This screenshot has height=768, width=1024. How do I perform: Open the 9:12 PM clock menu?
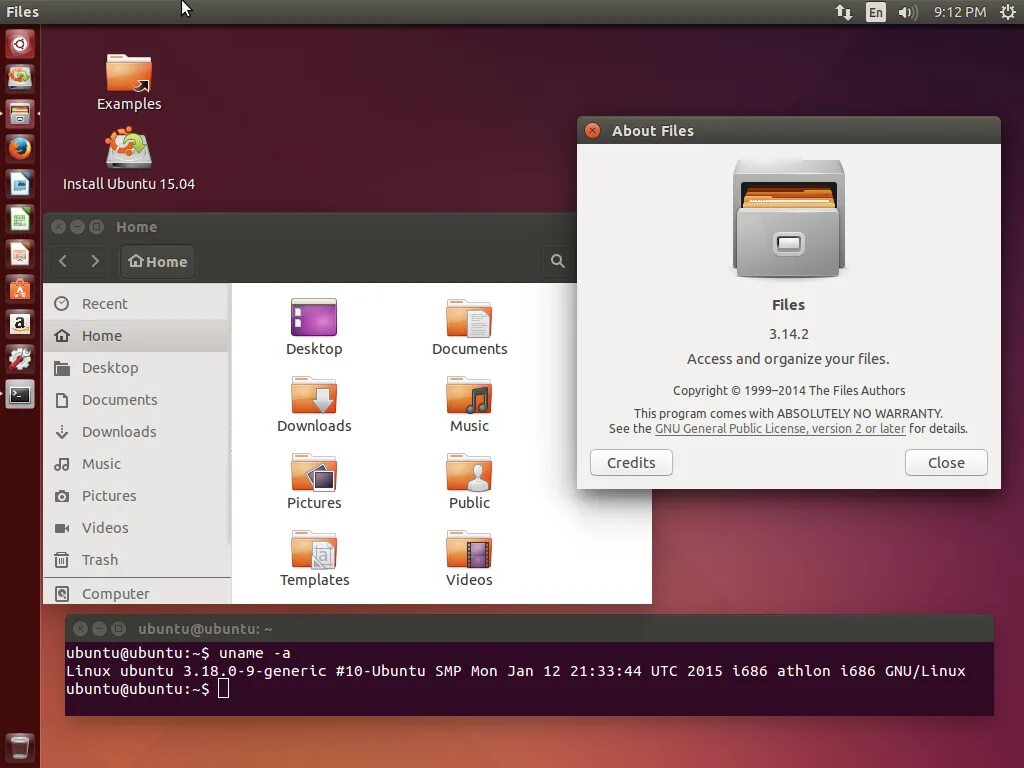[959, 12]
